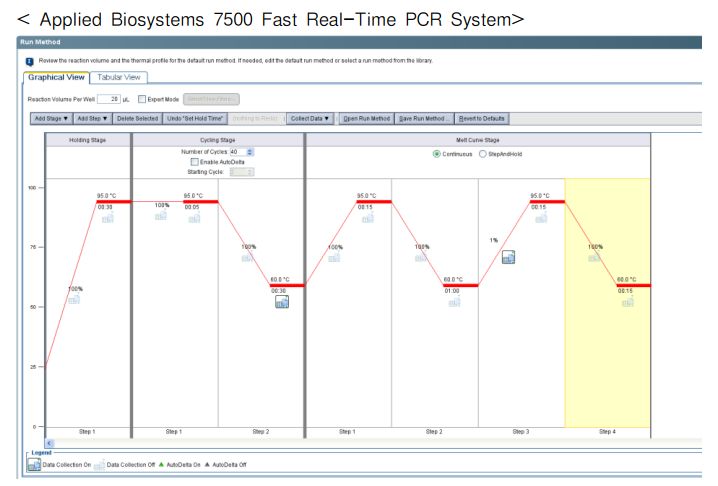Toggle data collection icon on Holding Stage ramp
This screenshot has height=486, width=718.
(74, 300)
